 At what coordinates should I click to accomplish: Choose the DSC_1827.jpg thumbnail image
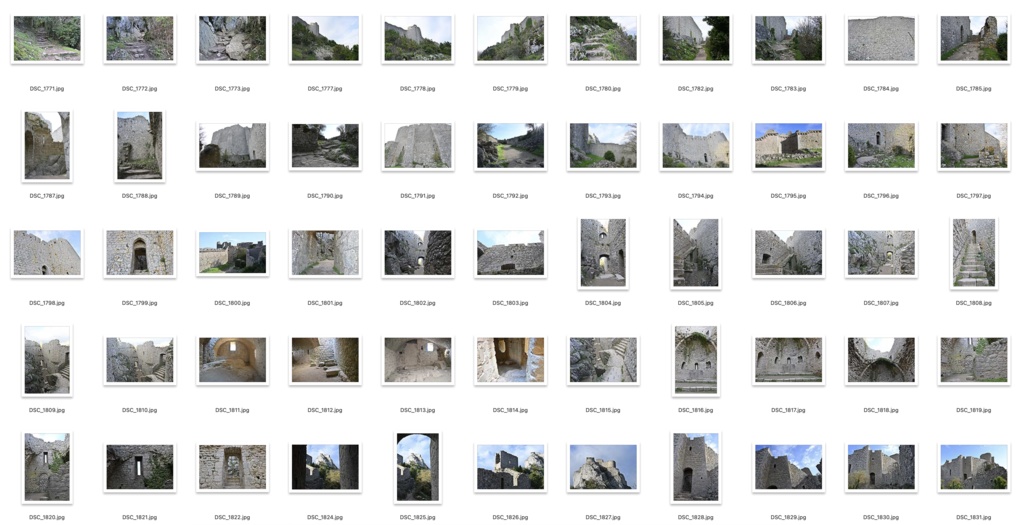click(x=603, y=468)
